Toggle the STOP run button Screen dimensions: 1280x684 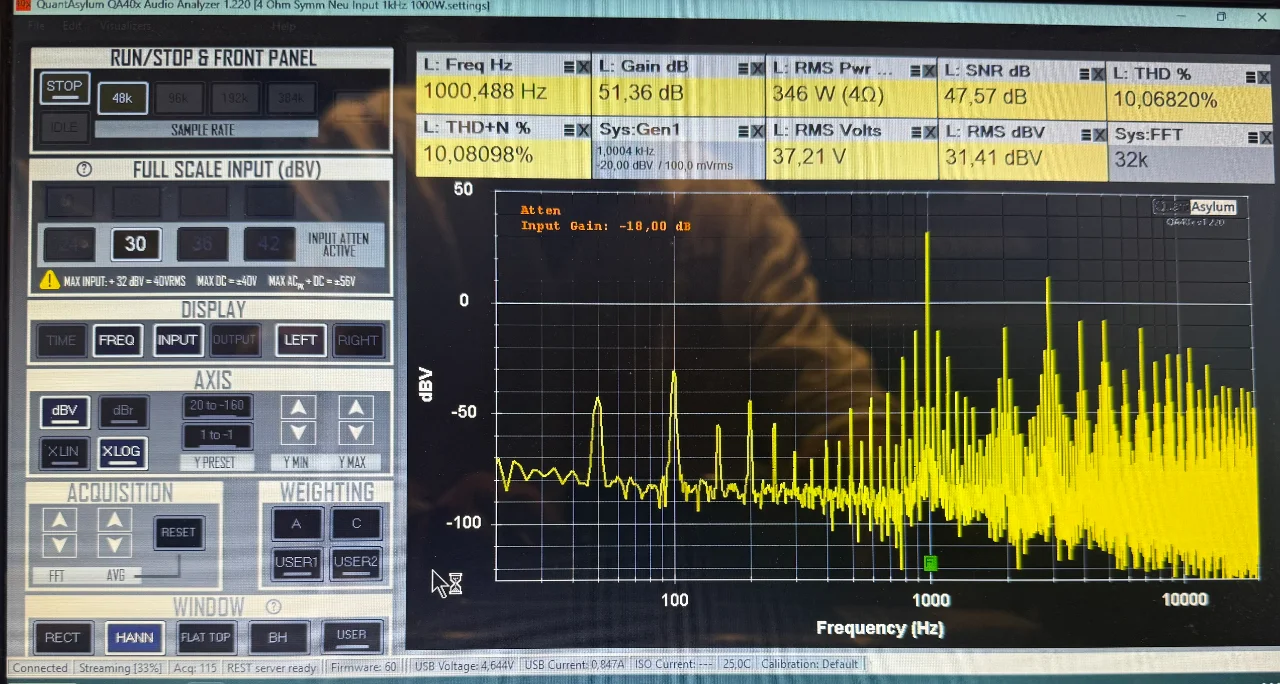tap(64, 87)
